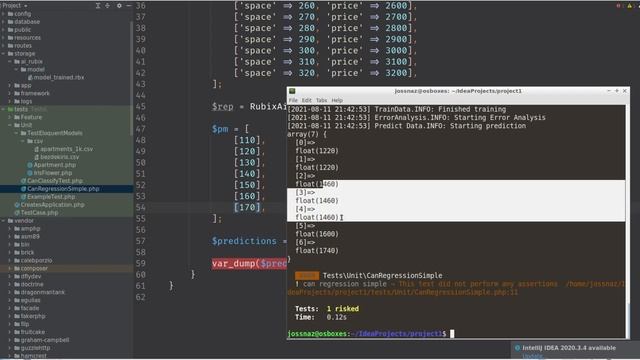Click the terminal window app icon in title bar
Viewport: 640px width, 360px height.
(x=292, y=91)
